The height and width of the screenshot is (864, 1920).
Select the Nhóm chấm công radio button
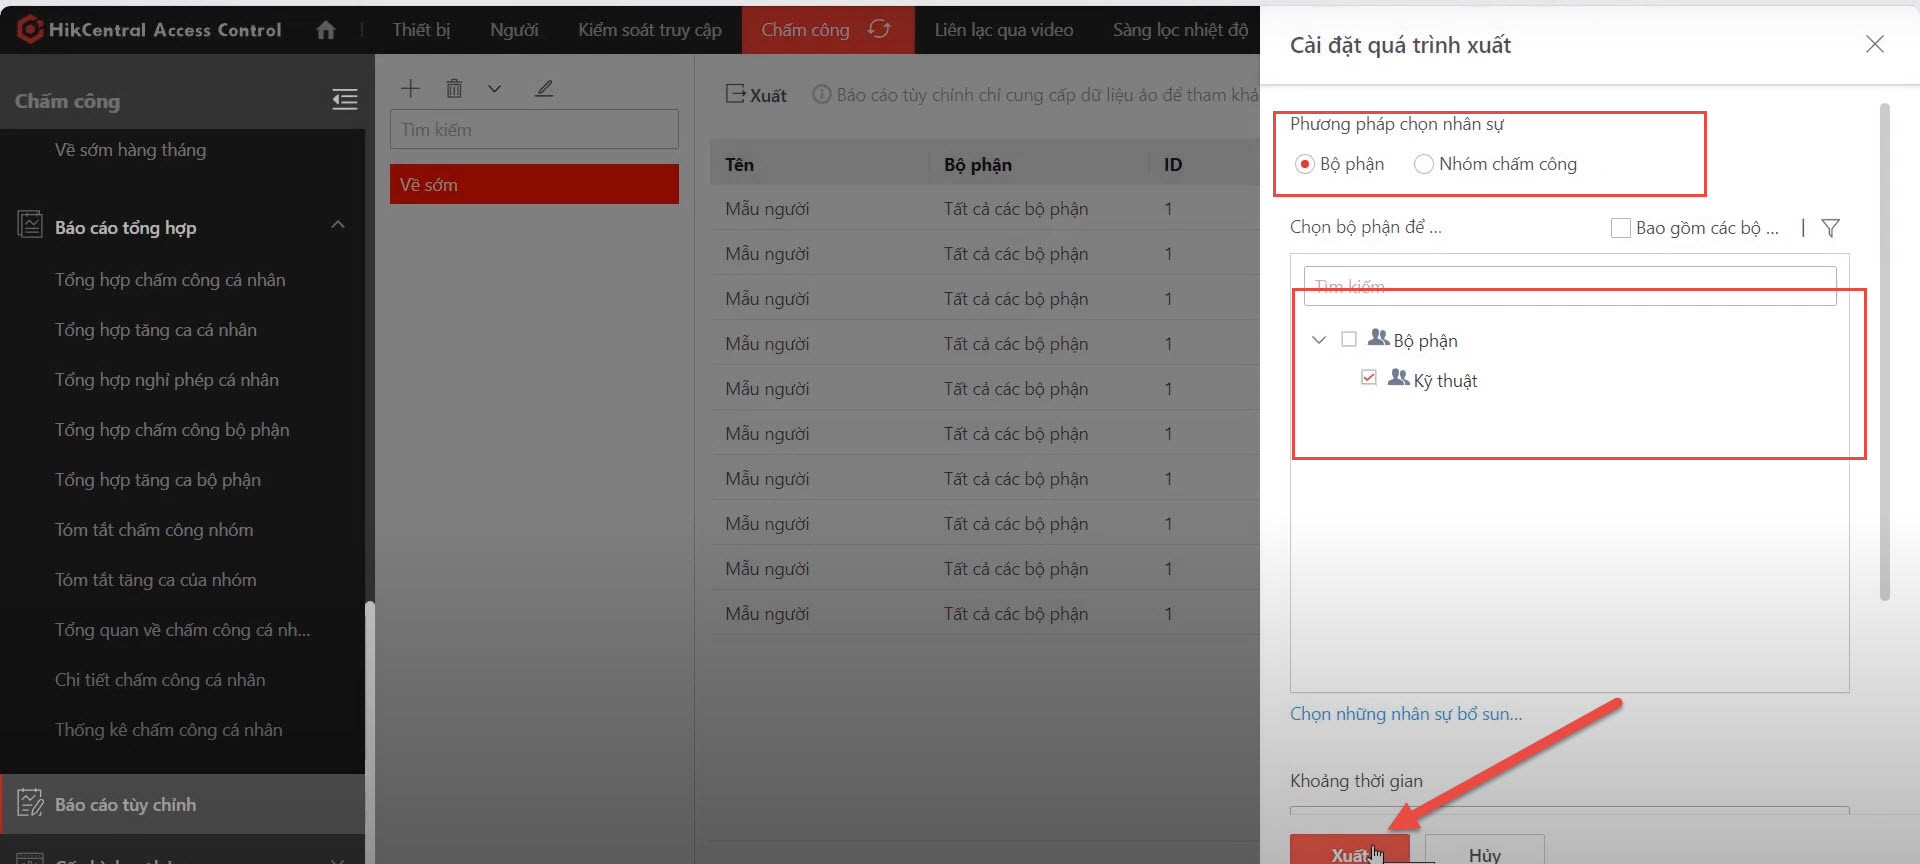1423,164
